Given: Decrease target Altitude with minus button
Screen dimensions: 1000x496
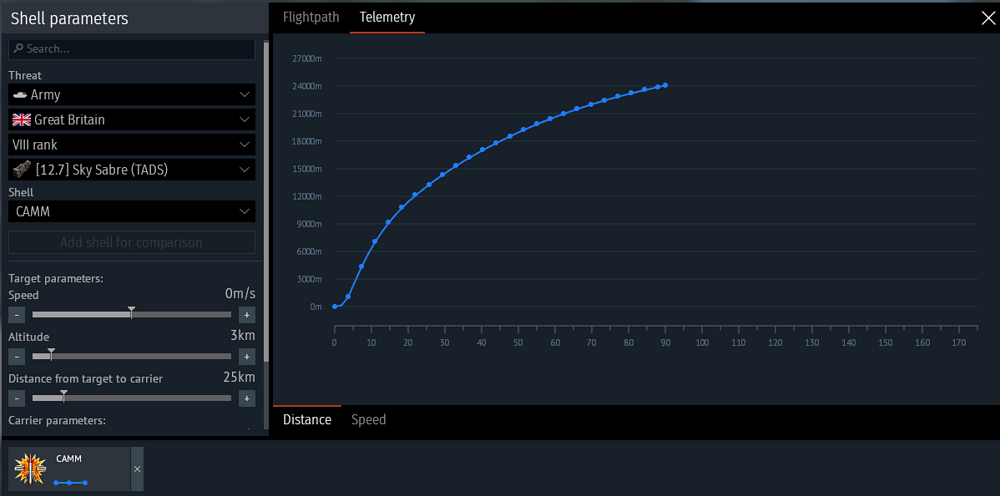Looking at the screenshot, I should coord(17,356).
